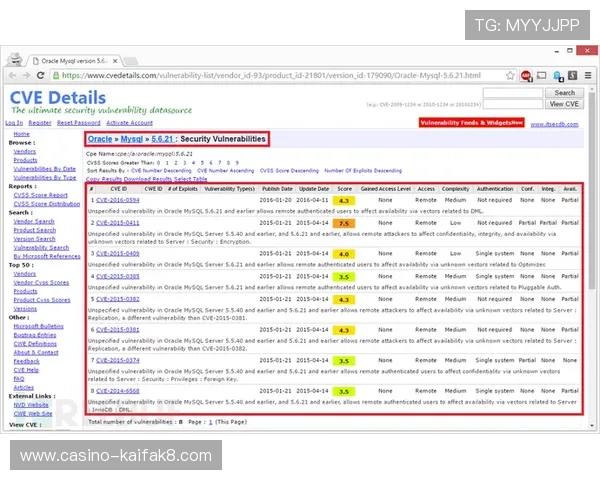Open Version Search in sidebar
The height and width of the screenshot is (480, 600).
tap(34, 239)
